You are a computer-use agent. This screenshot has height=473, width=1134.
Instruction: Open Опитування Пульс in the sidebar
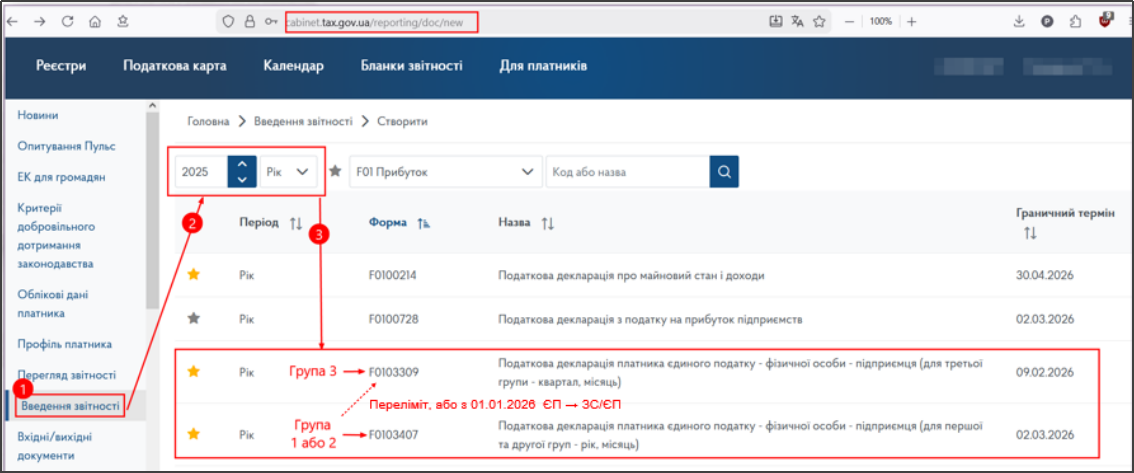coord(67,146)
